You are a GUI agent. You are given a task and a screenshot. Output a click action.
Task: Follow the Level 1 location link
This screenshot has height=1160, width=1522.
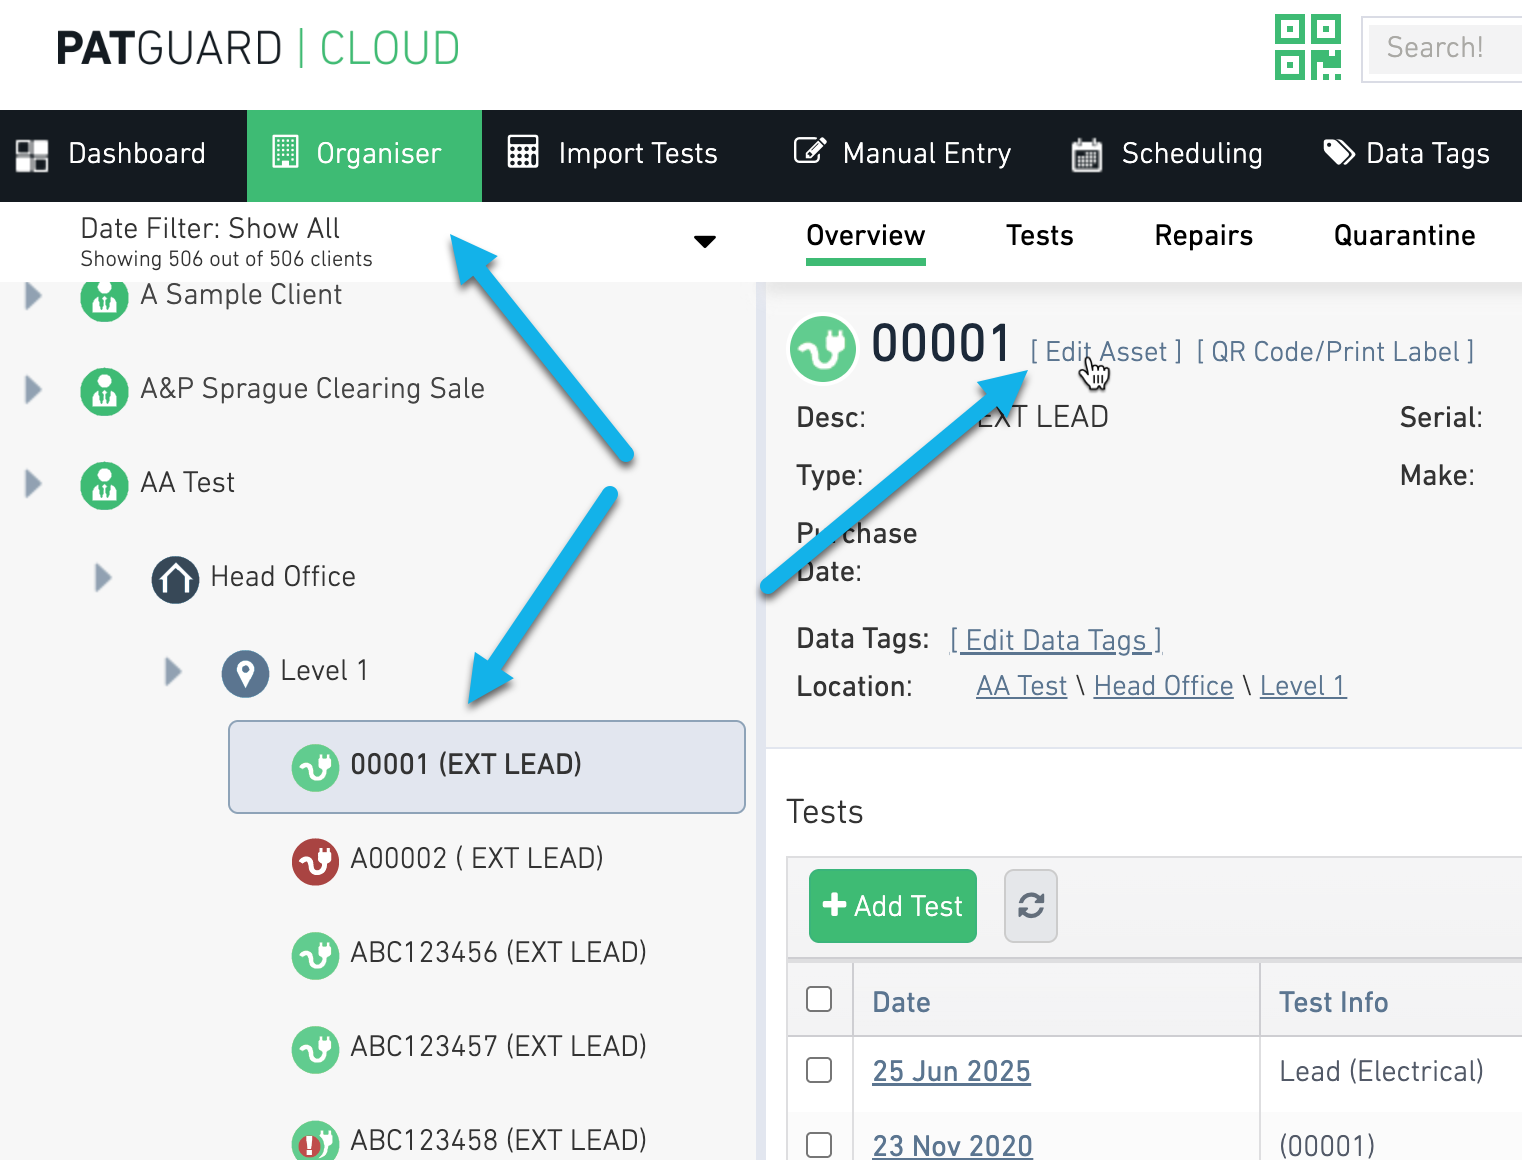[x=1303, y=685]
